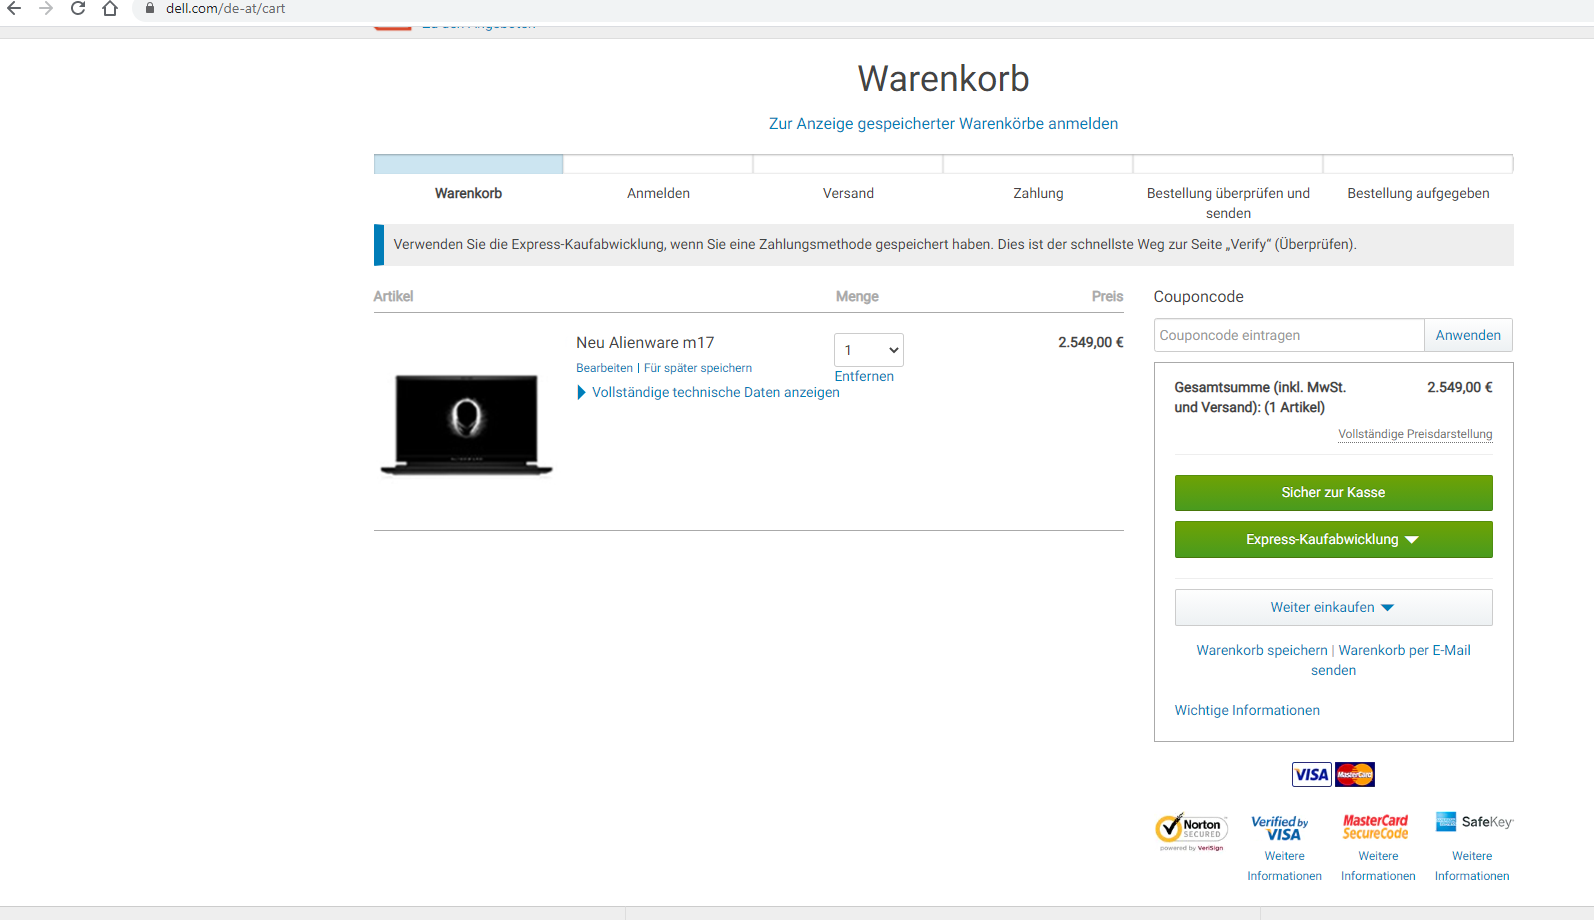This screenshot has width=1594, height=920.
Task: Click the Norton Secured badge
Action: pos(1191,830)
